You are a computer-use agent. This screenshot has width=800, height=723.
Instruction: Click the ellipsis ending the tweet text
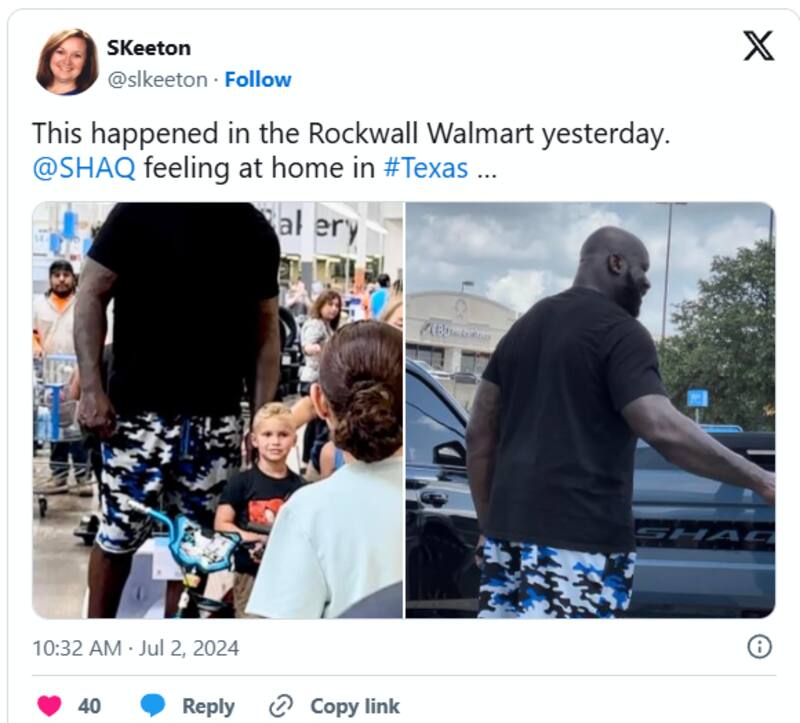[487, 173]
